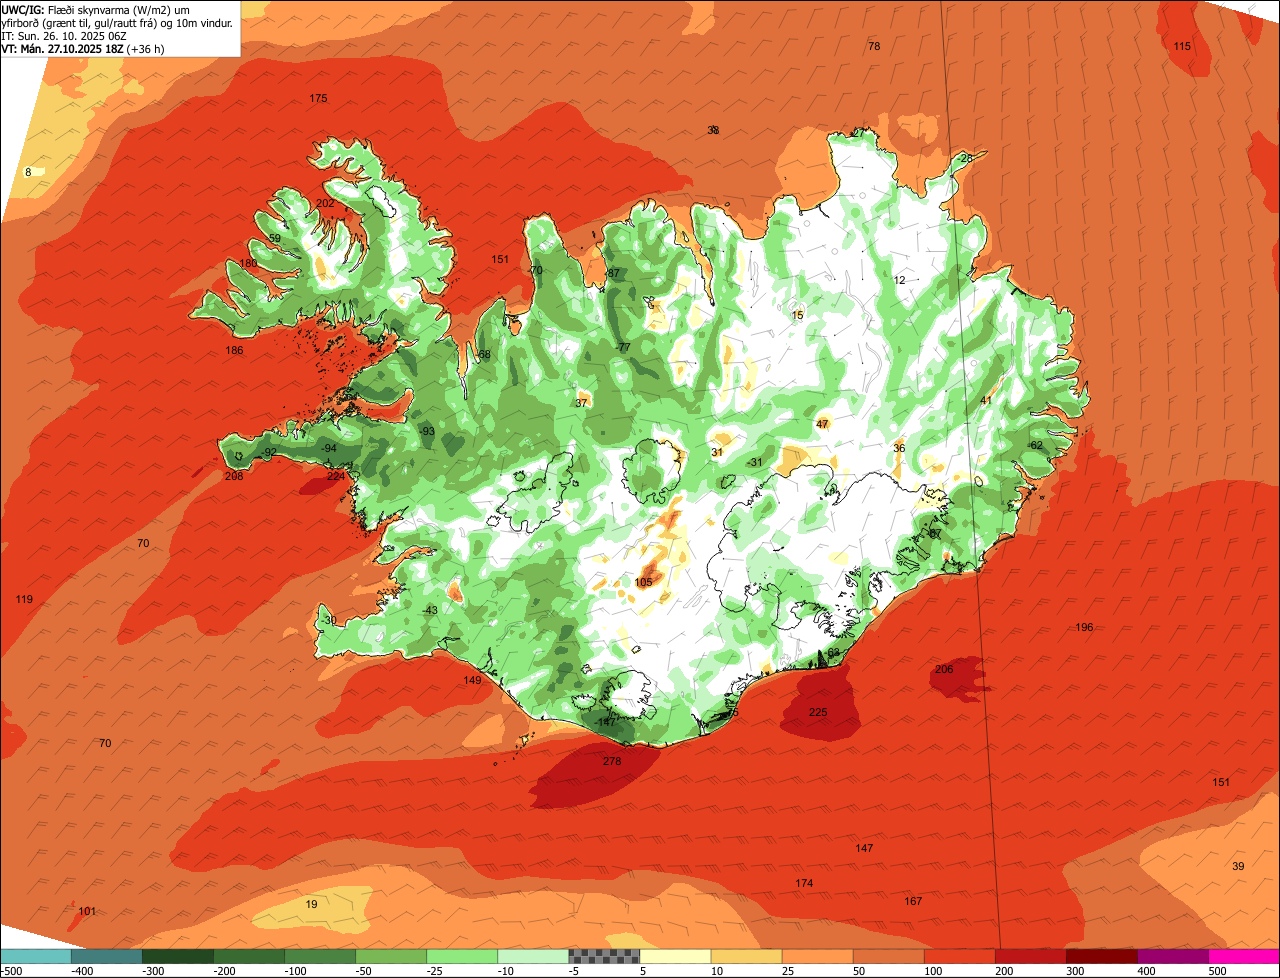This screenshot has height=978, width=1280.
Task: Click the map value -94 on Snæfellsnes
Action: click(328, 448)
